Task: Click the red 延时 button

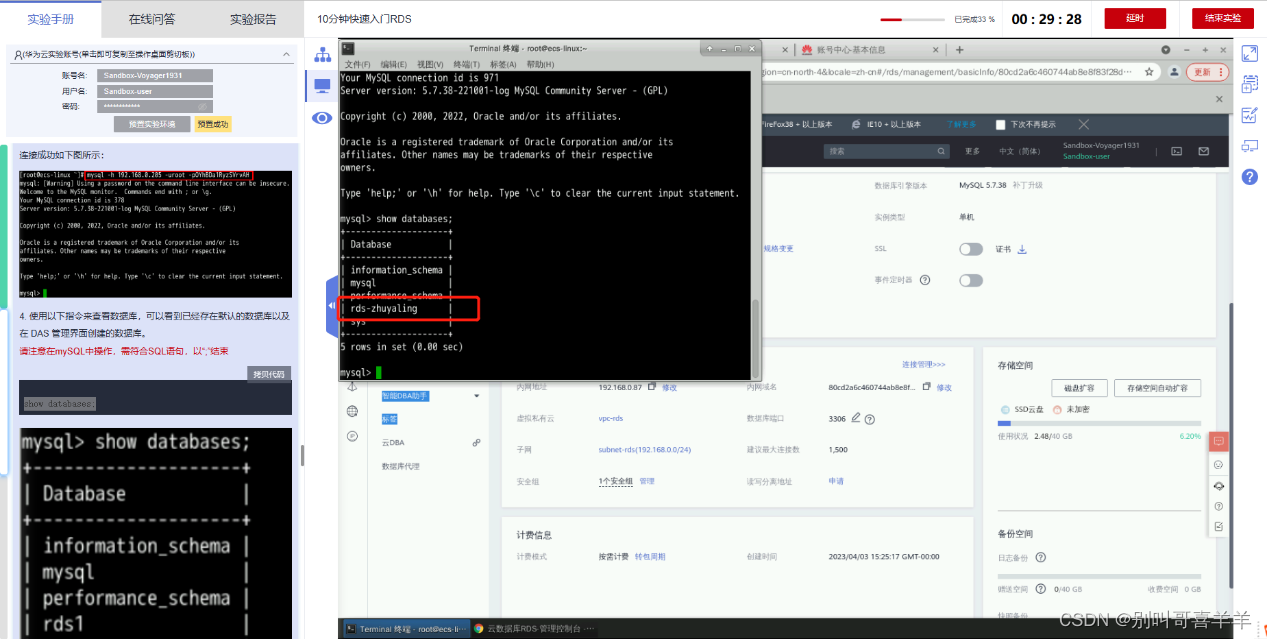Action: tap(1134, 18)
